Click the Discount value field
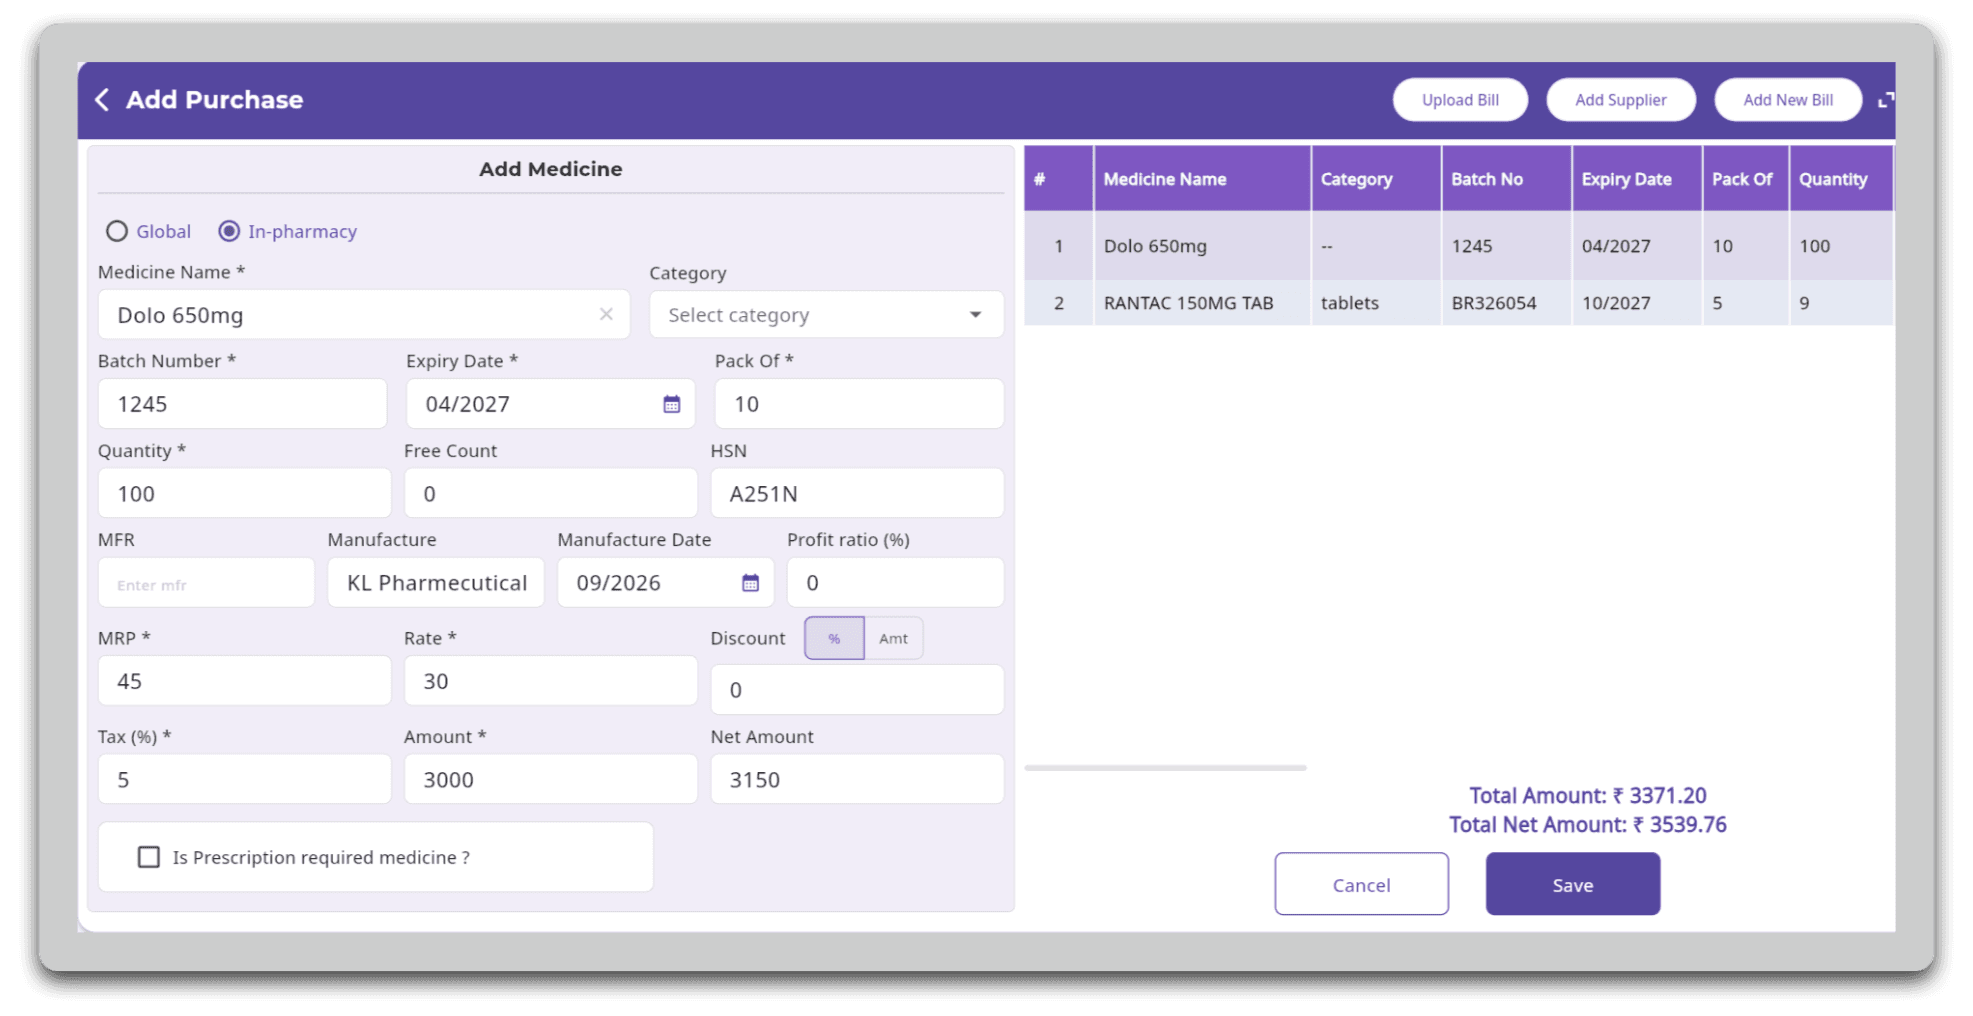The height and width of the screenshot is (1016, 1973). pos(857,690)
